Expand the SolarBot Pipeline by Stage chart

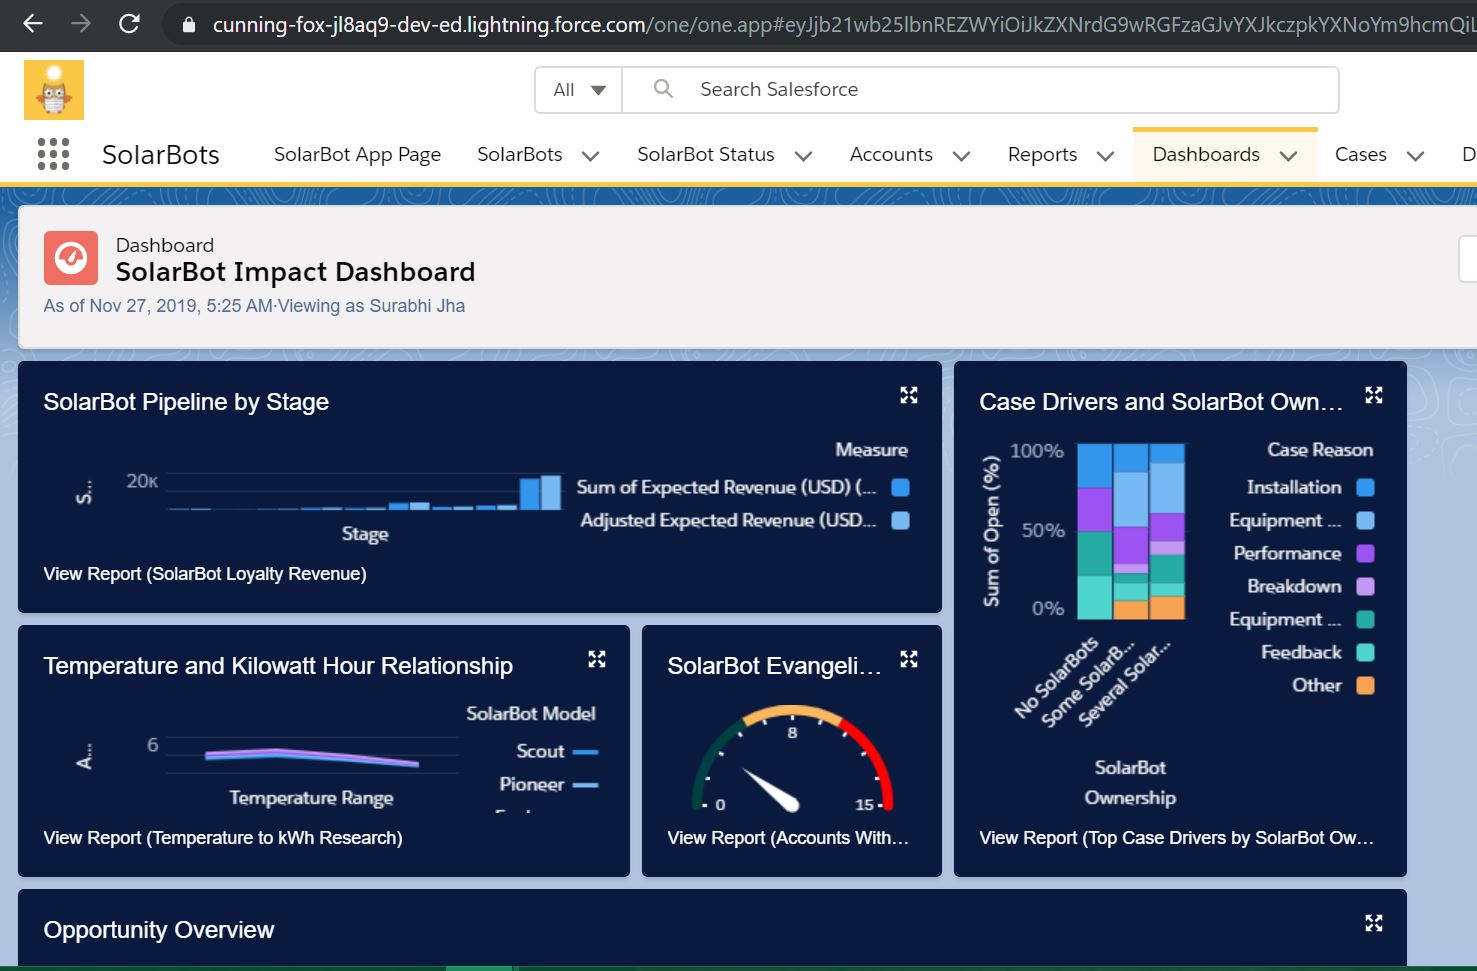908,395
